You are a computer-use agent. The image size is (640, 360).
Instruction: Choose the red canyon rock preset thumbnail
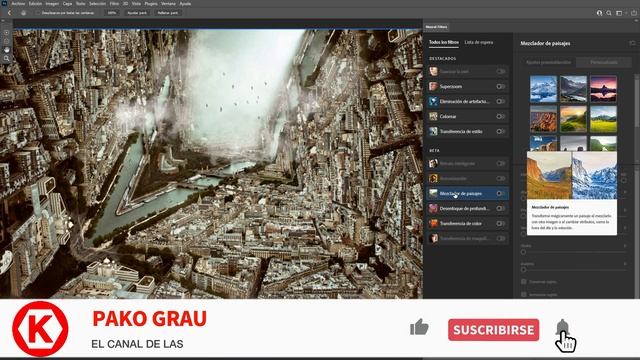pyautogui.click(x=543, y=119)
